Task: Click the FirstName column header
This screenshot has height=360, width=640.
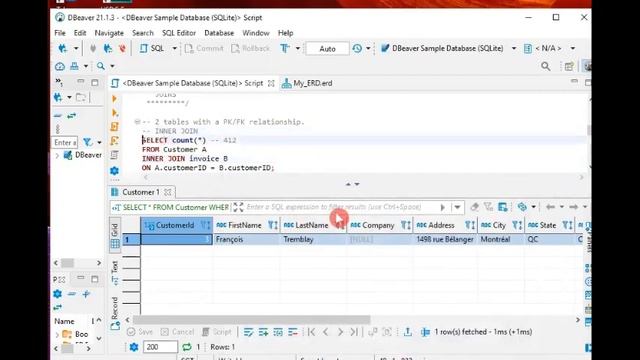Action: click(x=247, y=225)
